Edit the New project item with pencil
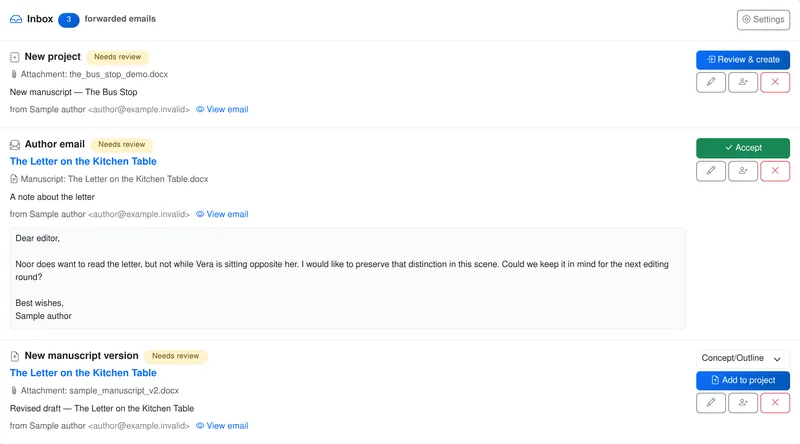The width and height of the screenshot is (800, 444). pyautogui.click(x=711, y=82)
